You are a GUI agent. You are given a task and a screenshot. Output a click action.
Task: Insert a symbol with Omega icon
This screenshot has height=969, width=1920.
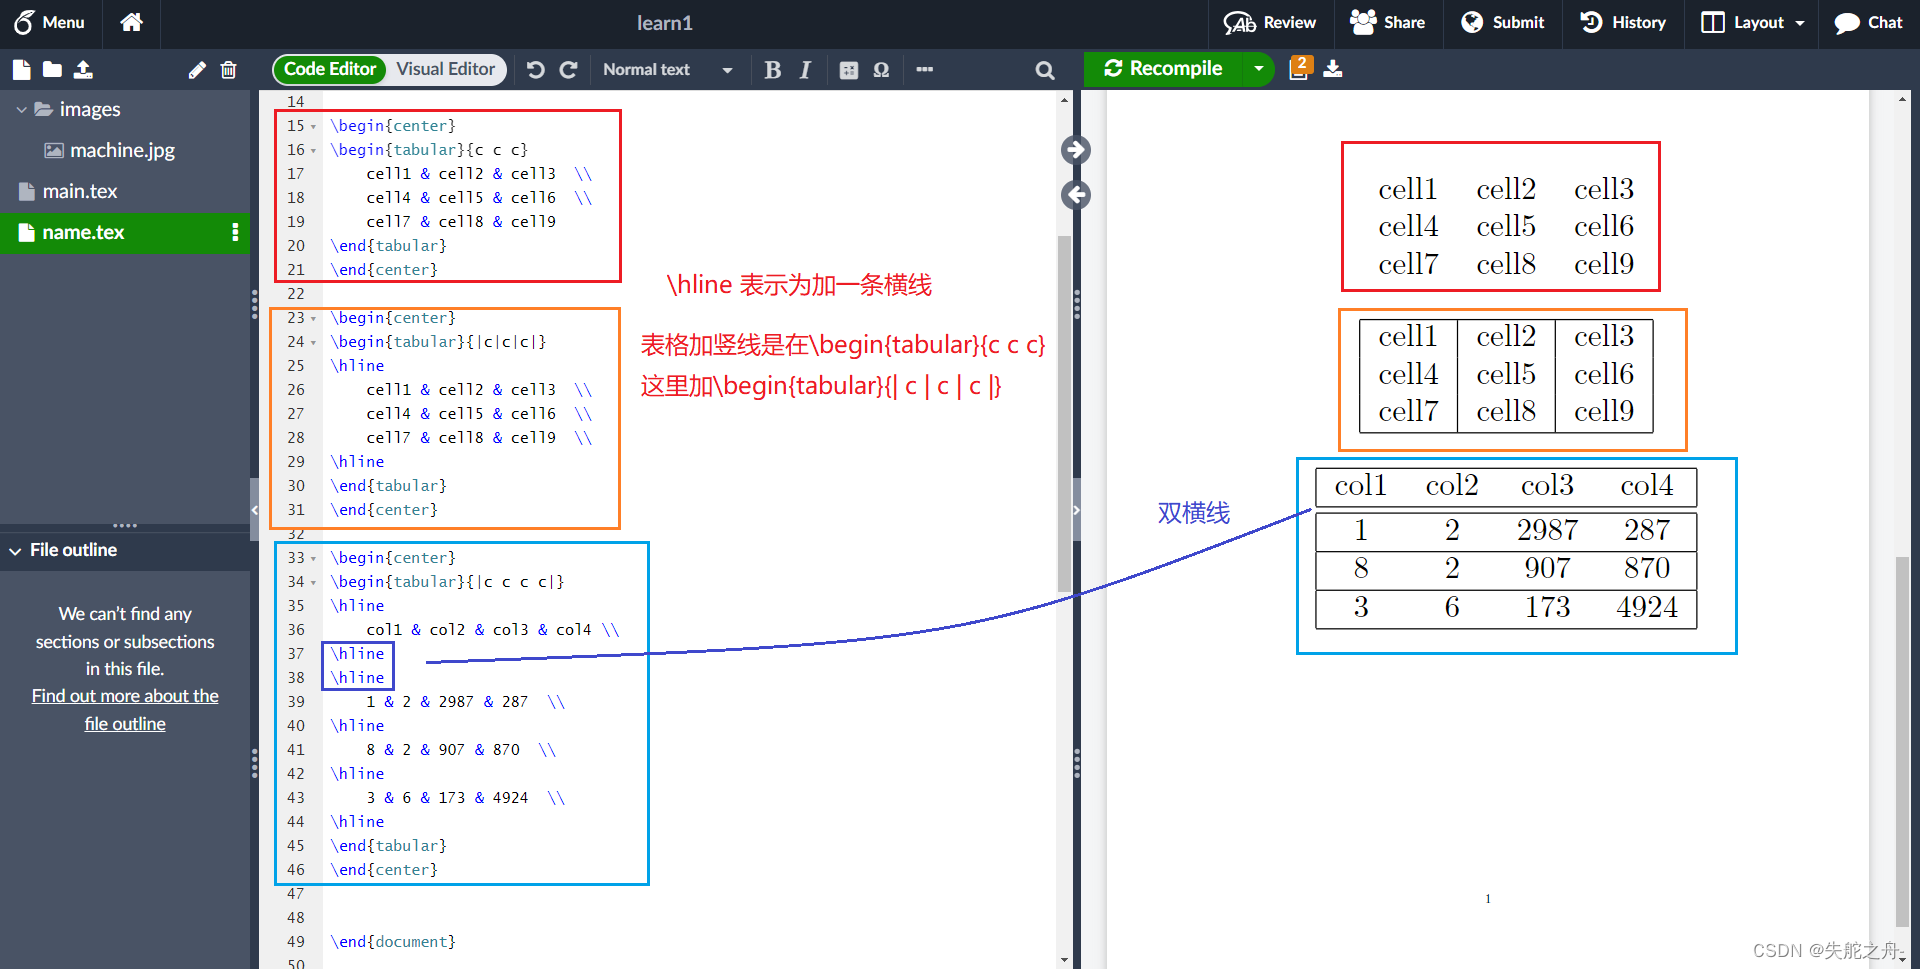point(881,70)
